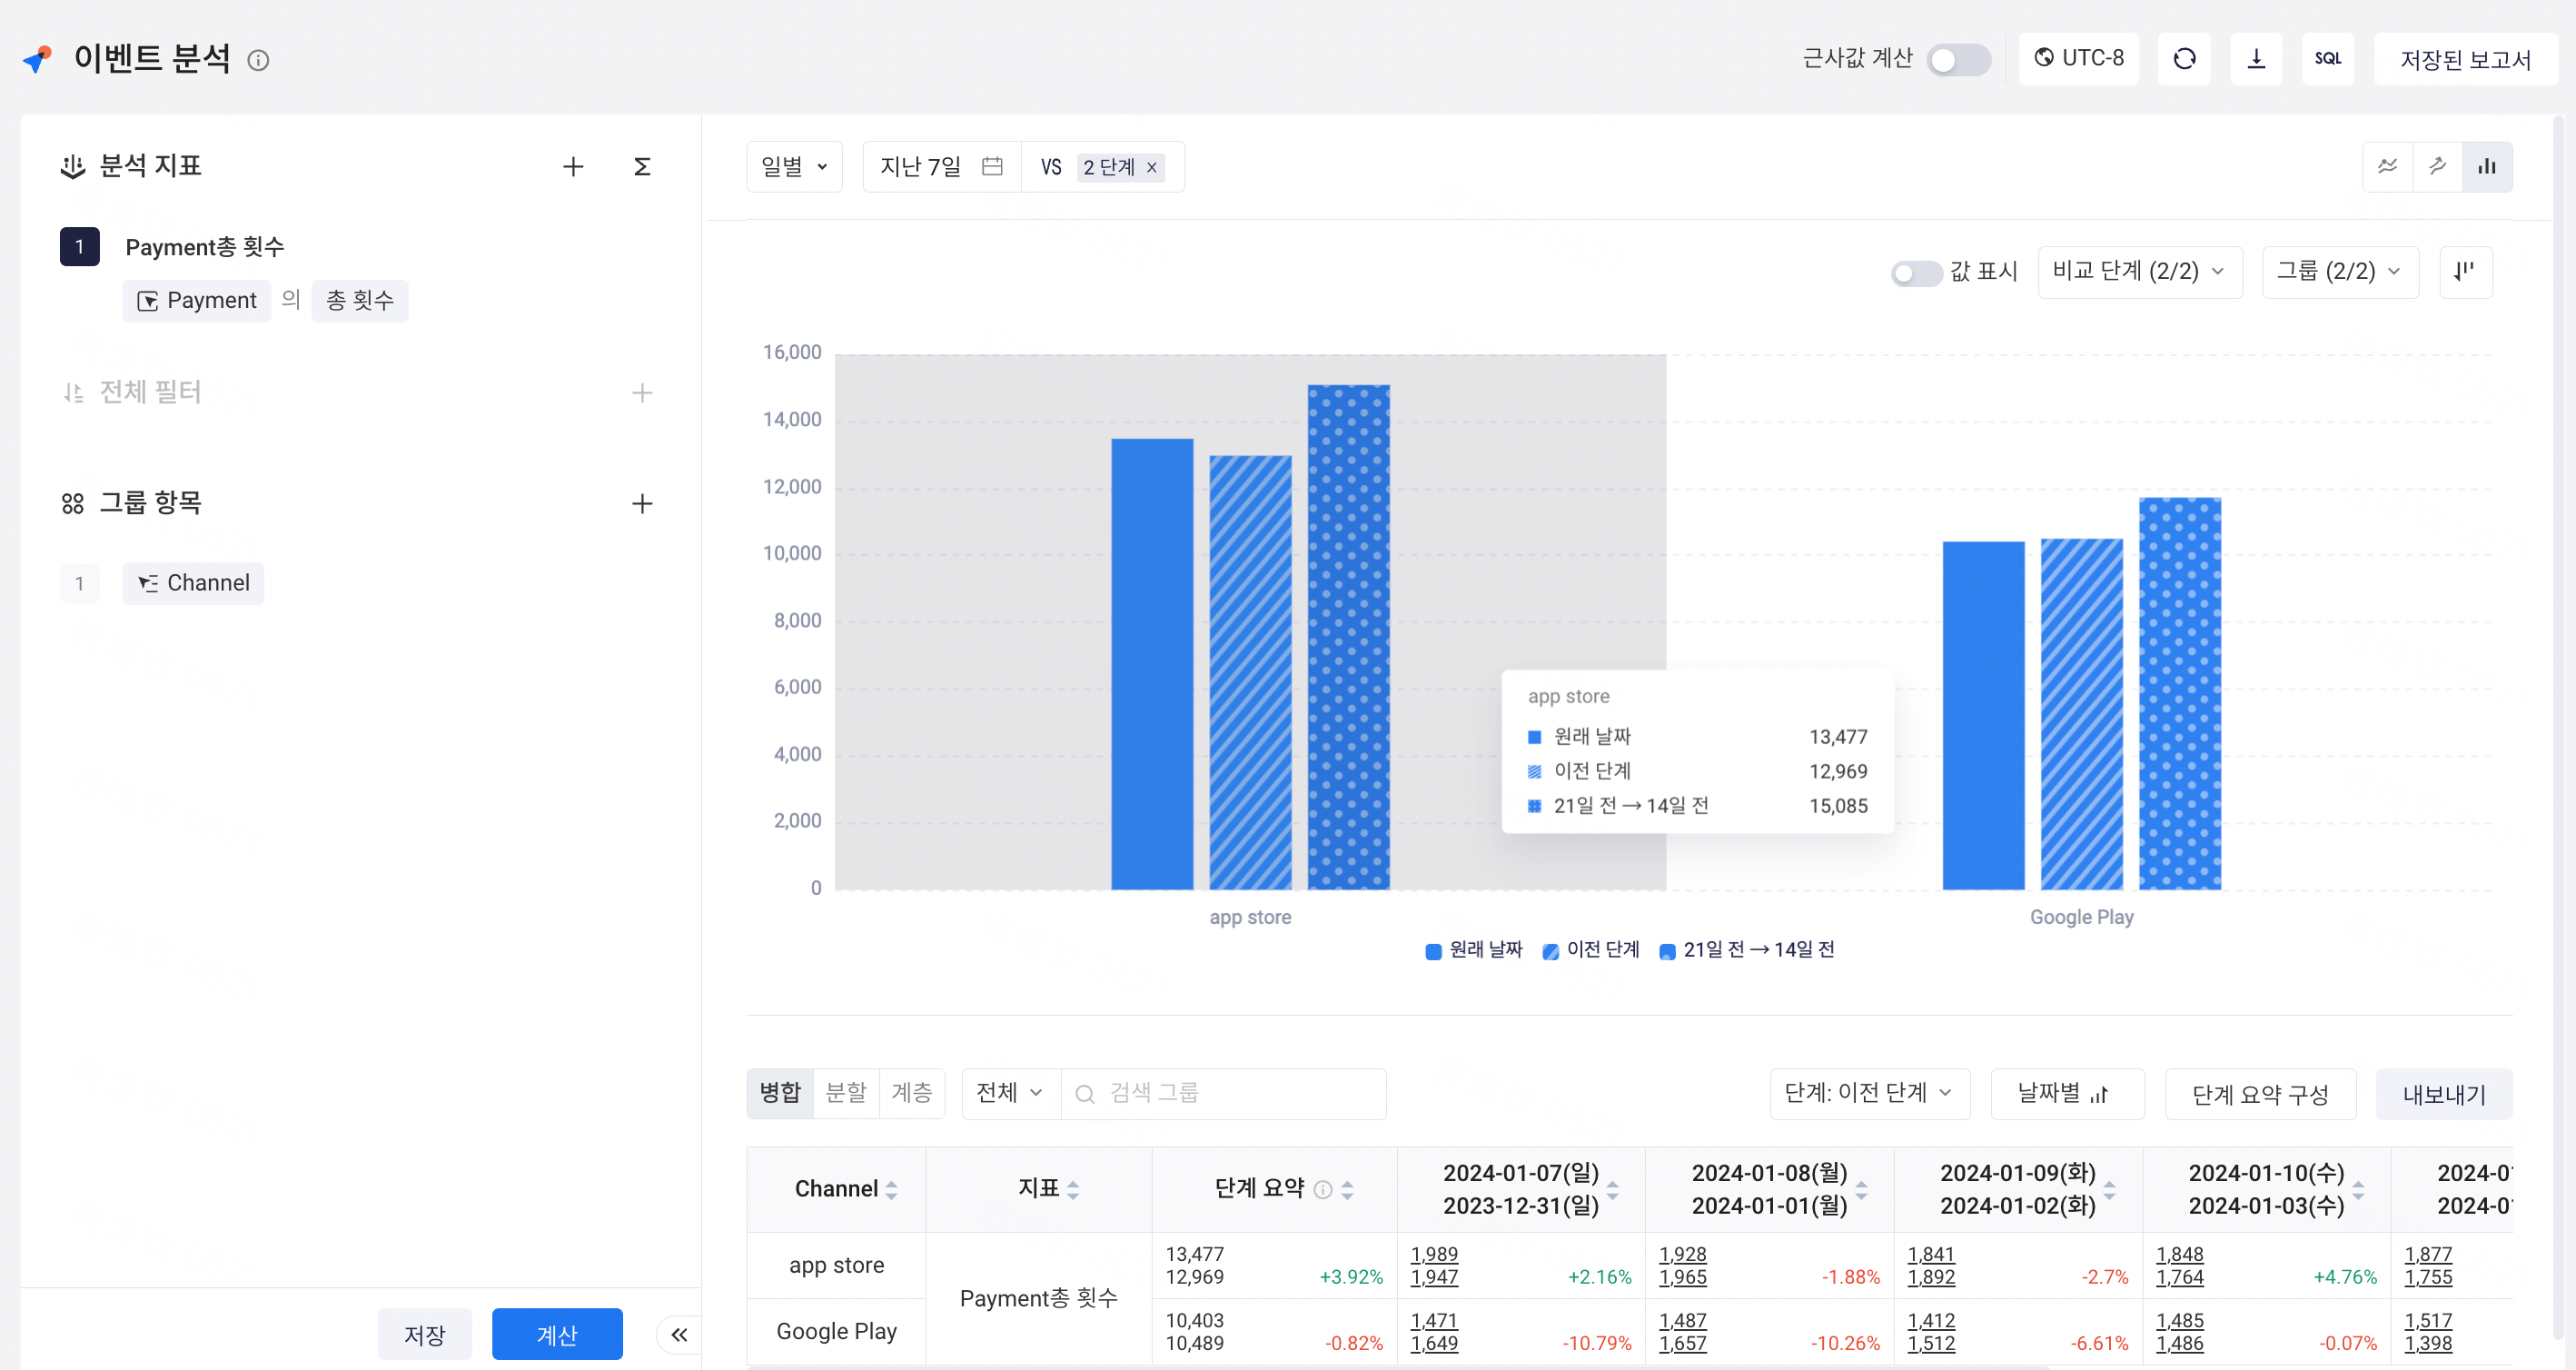The height and width of the screenshot is (1370, 2576).
Task: Add a 전체 필터 with plus icon
Action: click(x=642, y=393)
